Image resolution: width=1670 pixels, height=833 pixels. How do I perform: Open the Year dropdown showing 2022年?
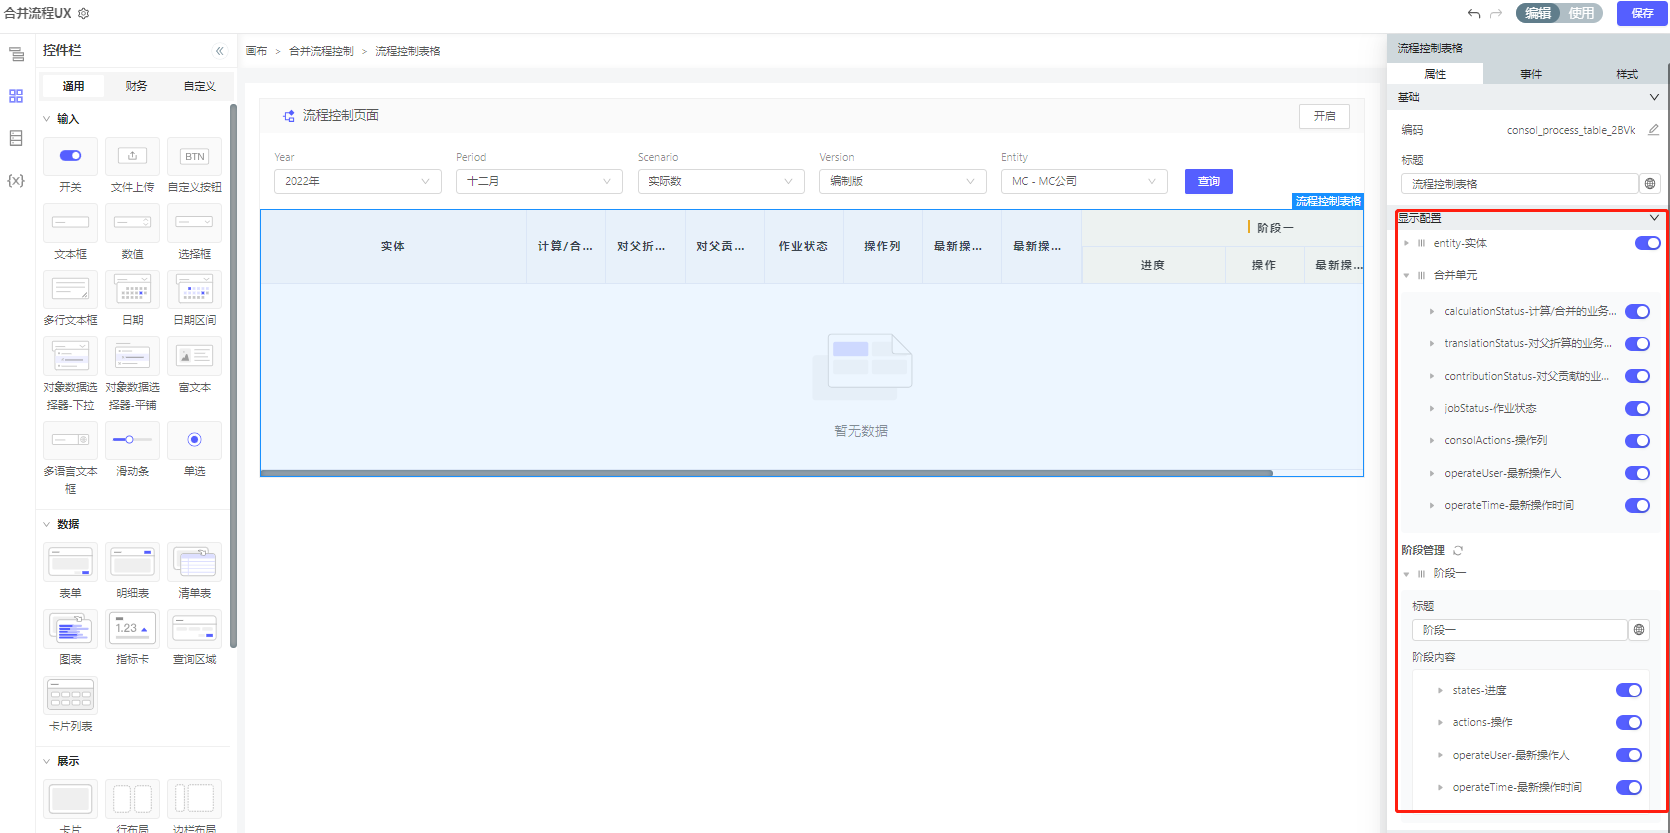(x=357, y=181)
